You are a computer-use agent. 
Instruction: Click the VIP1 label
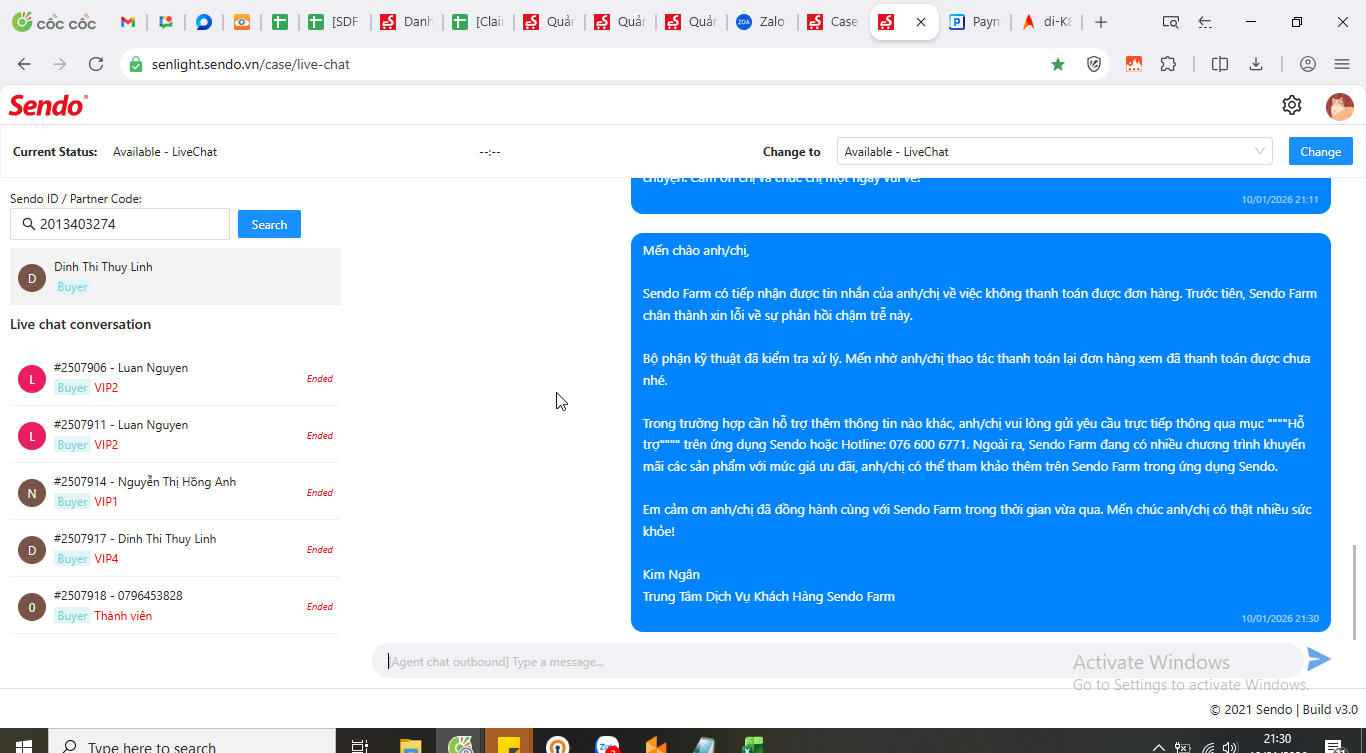click(106, 501)
